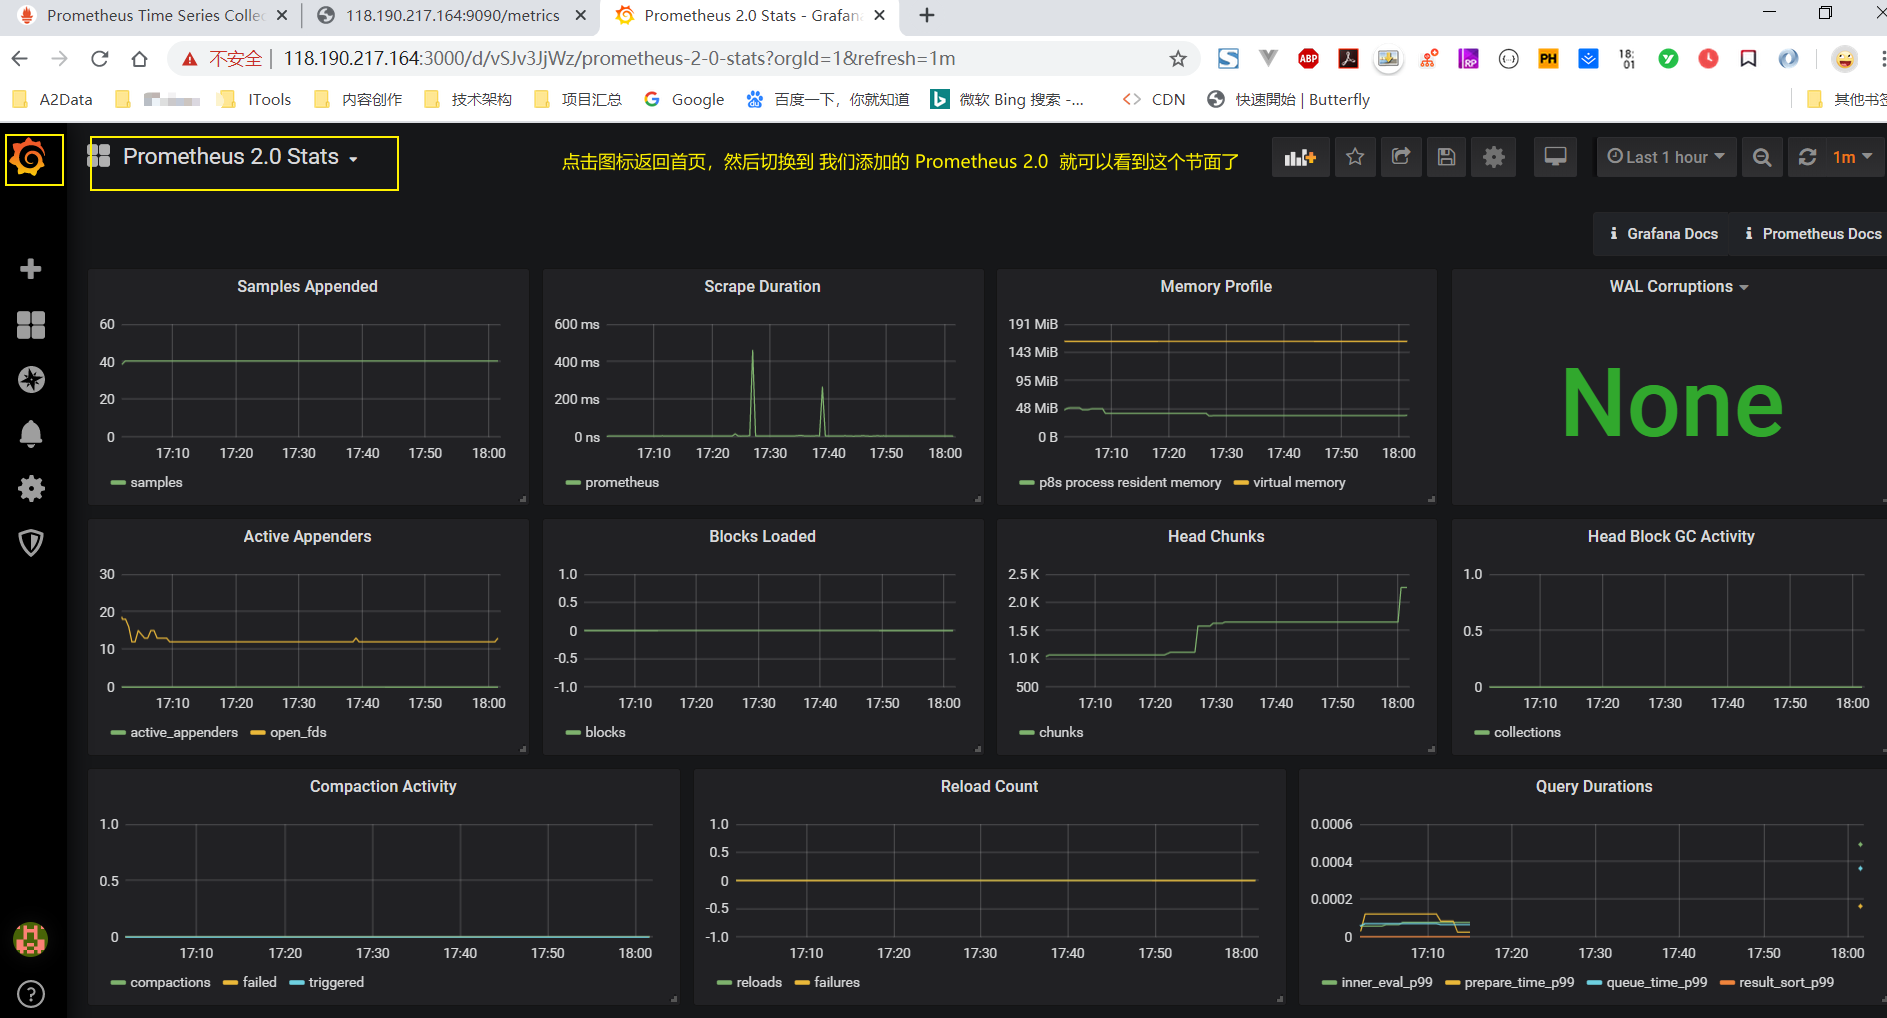Image resolution: width=1887 pixels, height=1018 pixels.
Task: Expand the 1m refresh interval dropdown
Action: [x=1852, y=157]
